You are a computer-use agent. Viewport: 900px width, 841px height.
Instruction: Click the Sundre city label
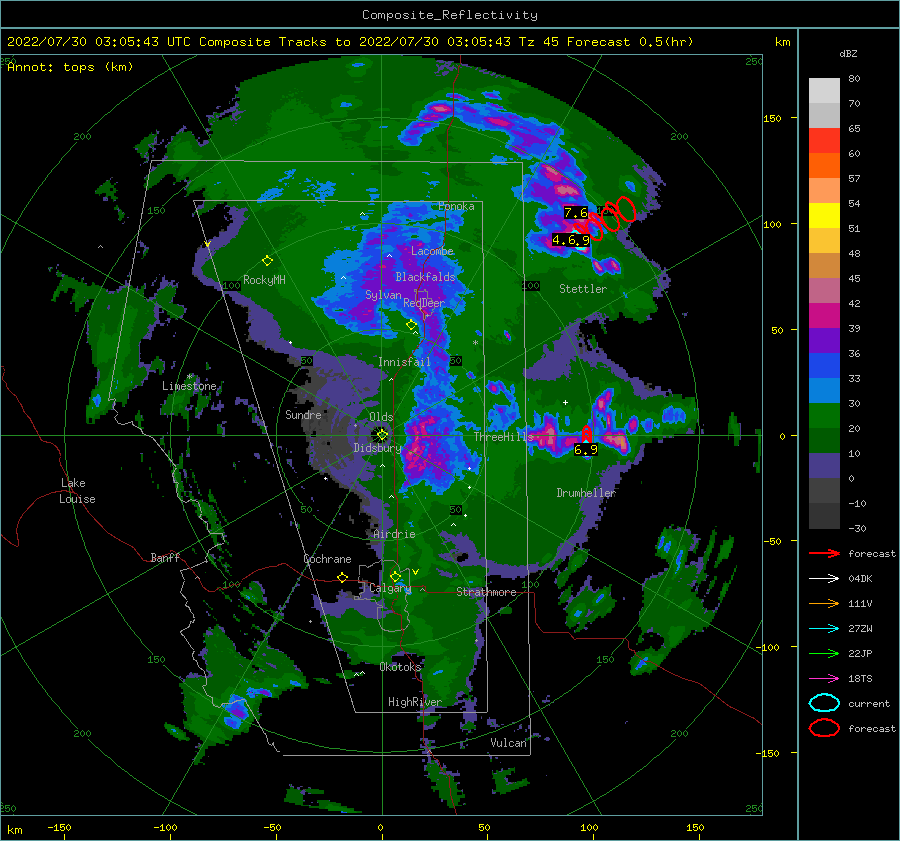[303, 414]
